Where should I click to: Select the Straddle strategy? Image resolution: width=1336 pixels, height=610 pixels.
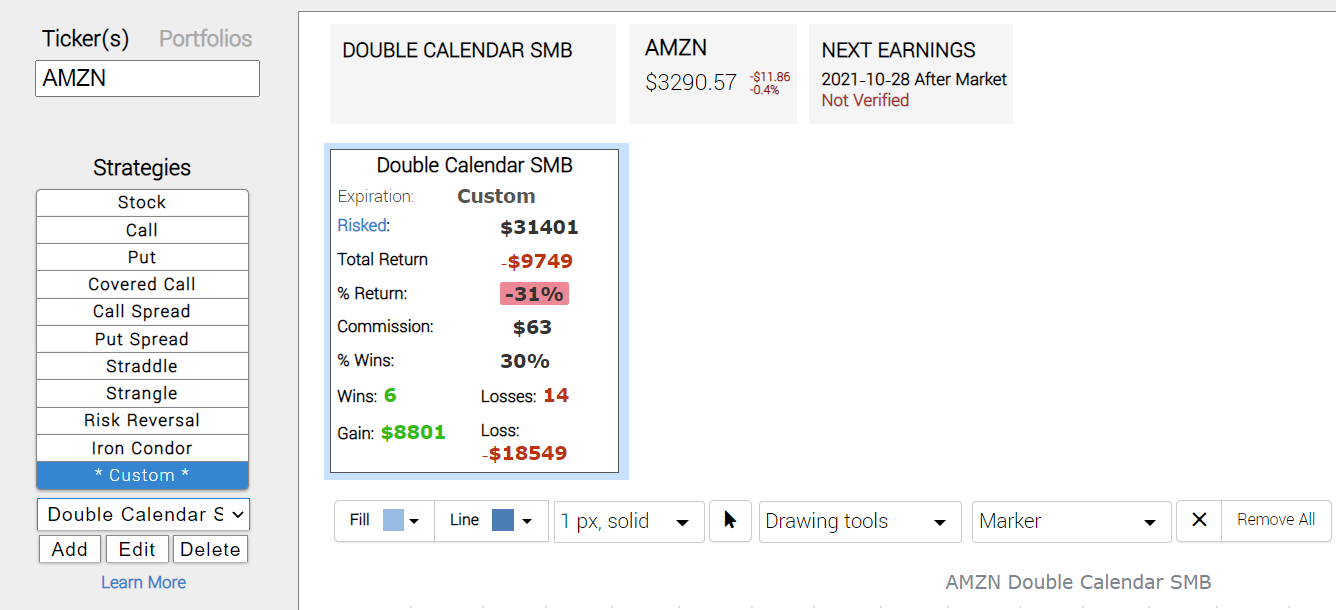[142, 366]
